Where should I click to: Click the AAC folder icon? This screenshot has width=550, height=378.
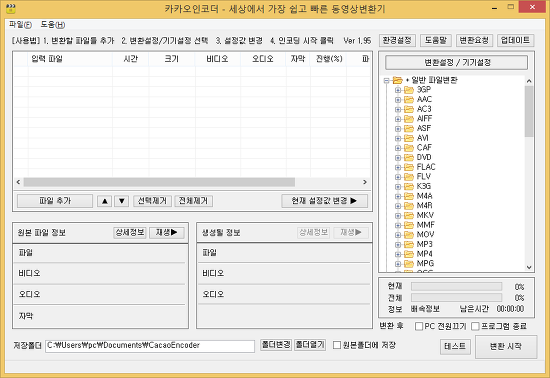click(409, 100)
